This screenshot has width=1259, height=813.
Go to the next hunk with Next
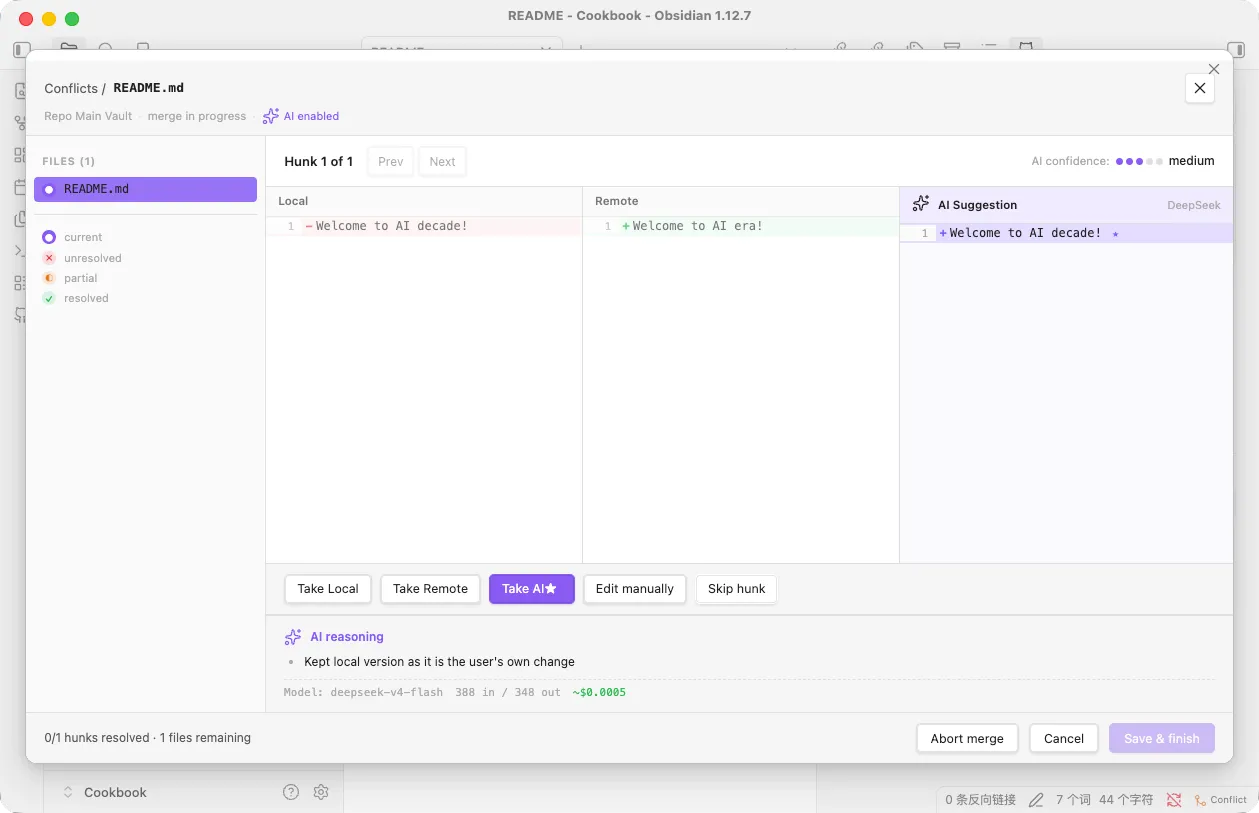(x=442, y=162)
